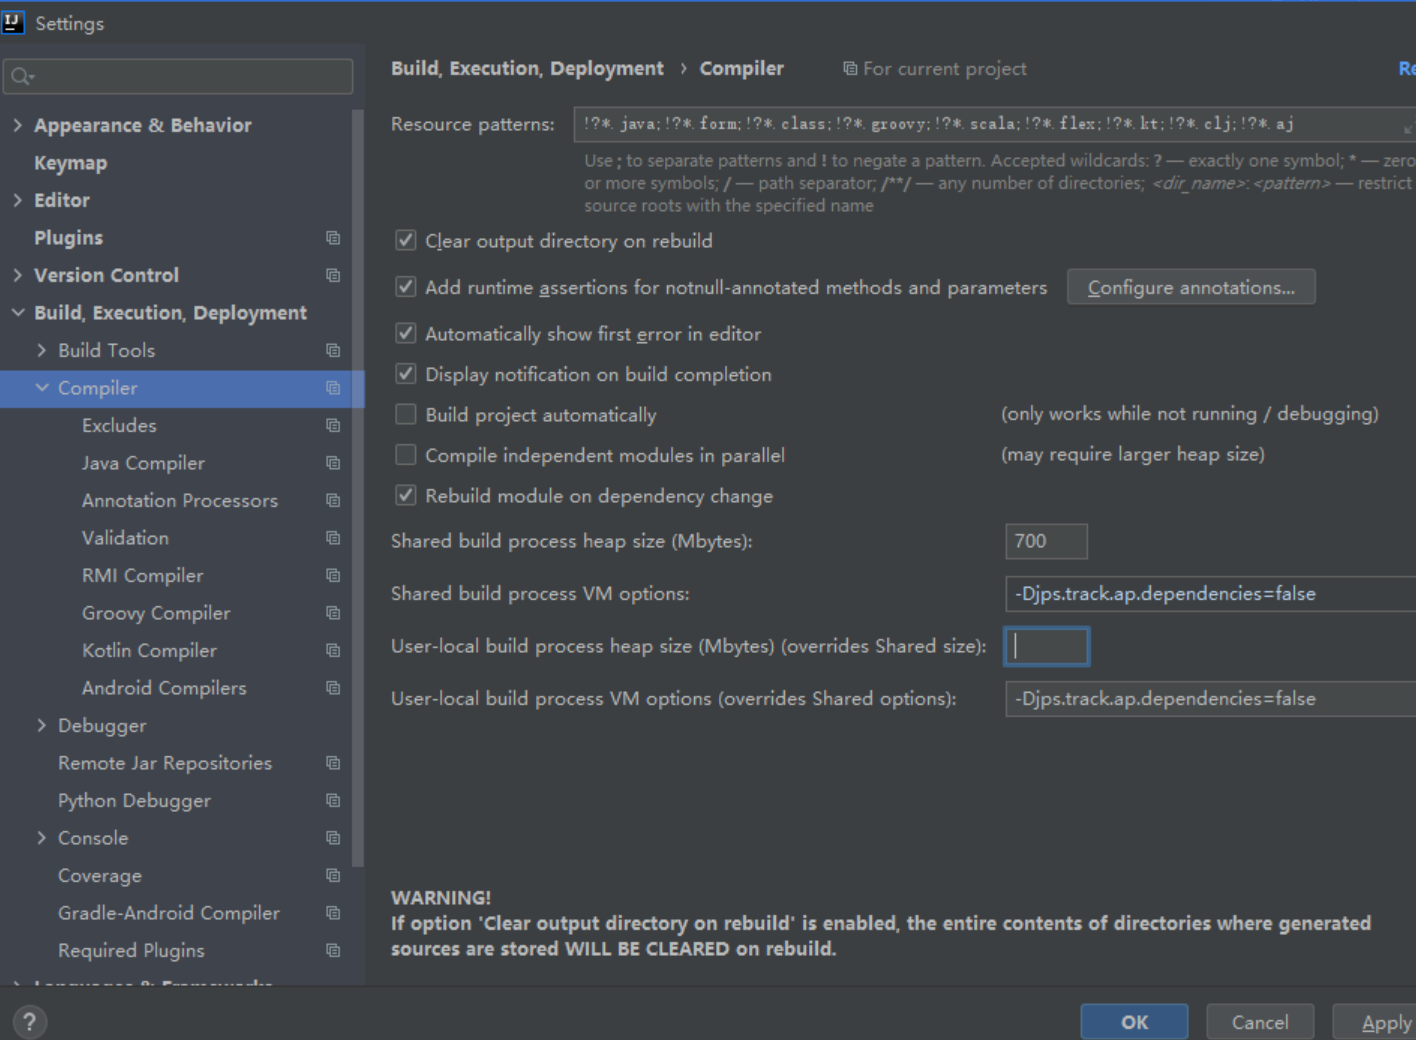Open Required Plugins settings
The width and height of the screenshot is (1416, 1040).
point(131,950)
